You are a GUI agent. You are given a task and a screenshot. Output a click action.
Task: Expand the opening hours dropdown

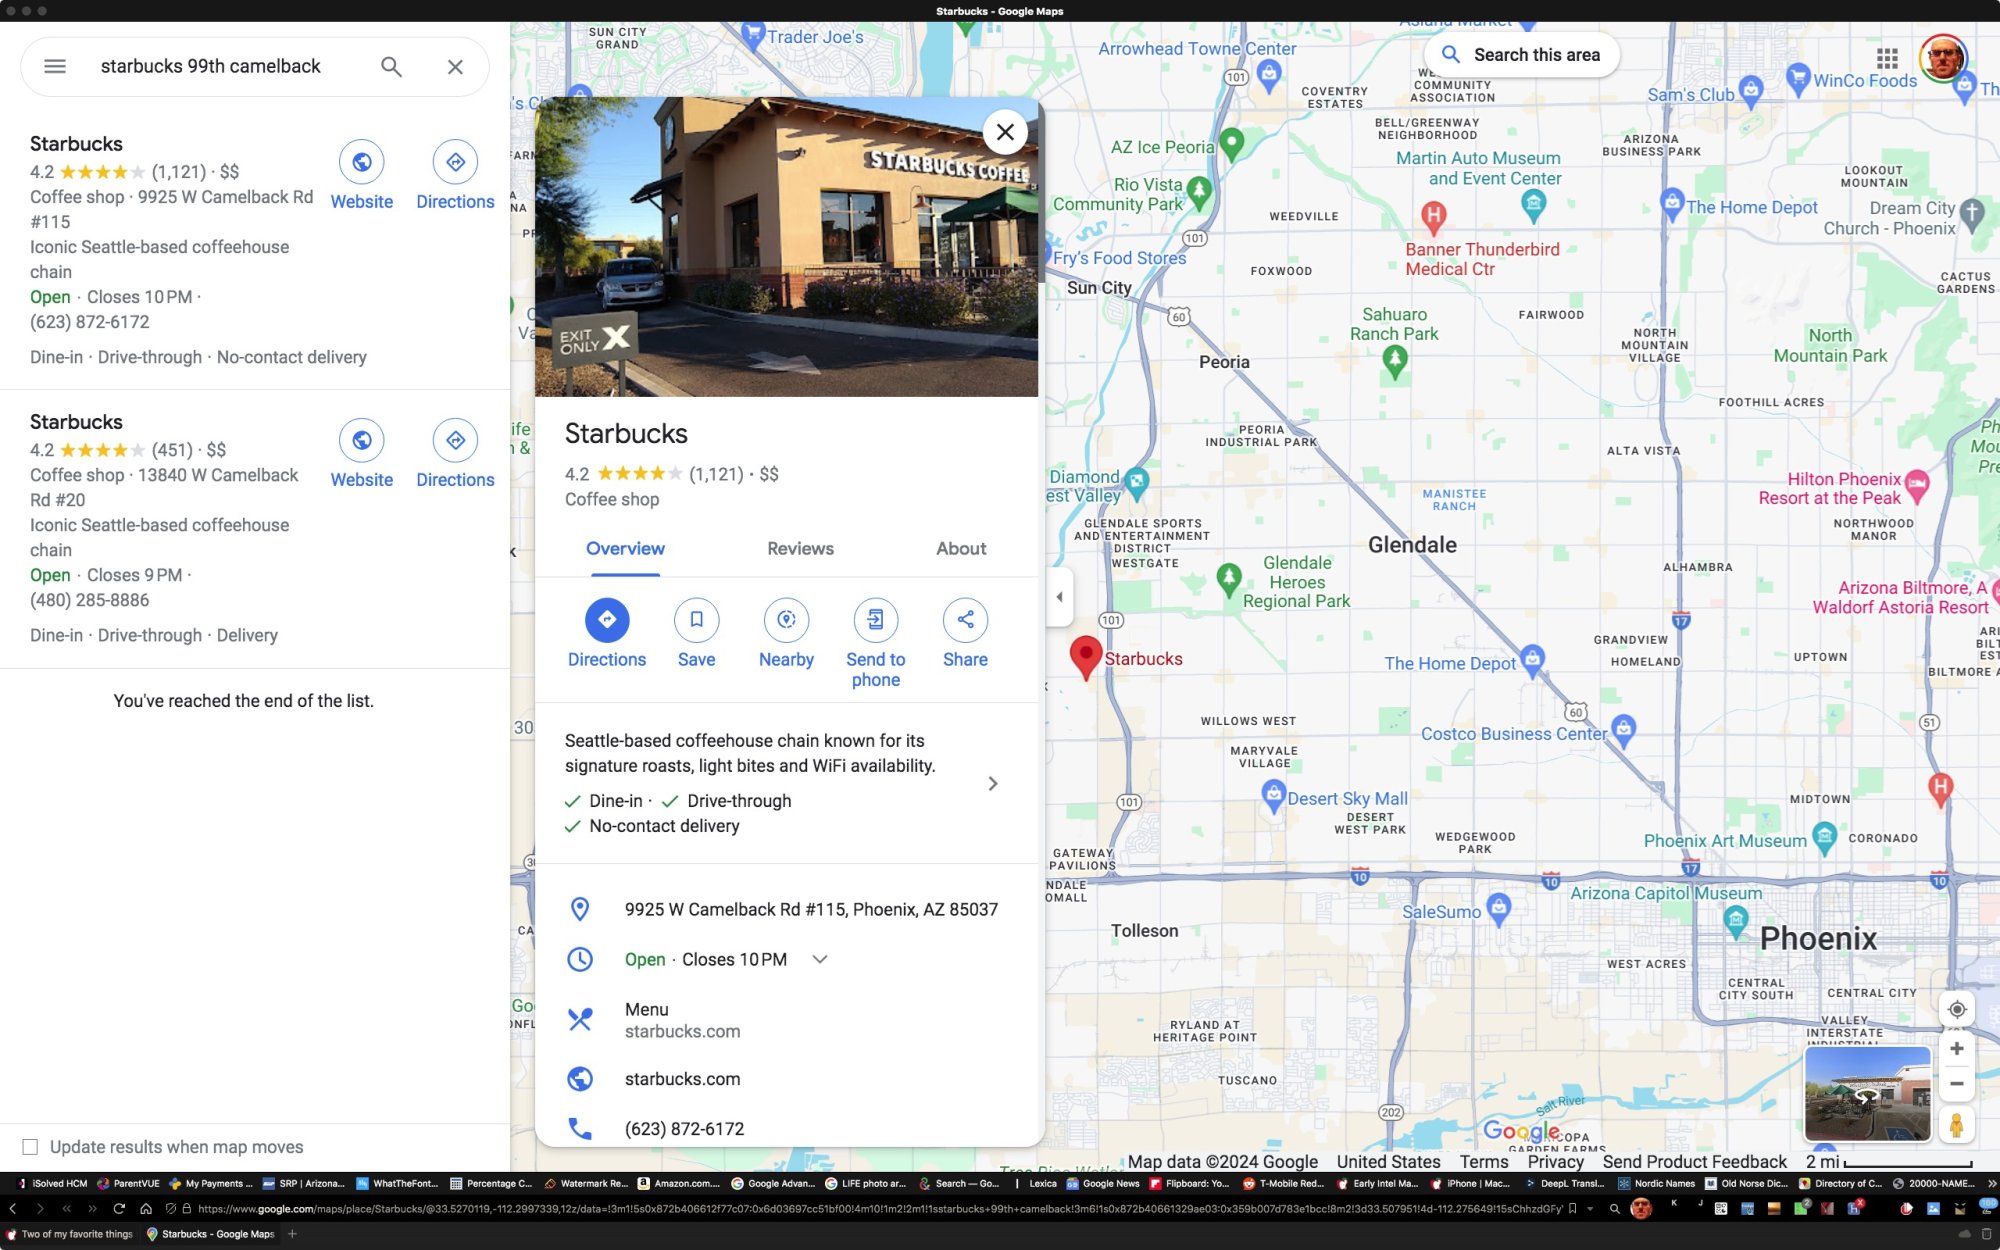(820, 959)
